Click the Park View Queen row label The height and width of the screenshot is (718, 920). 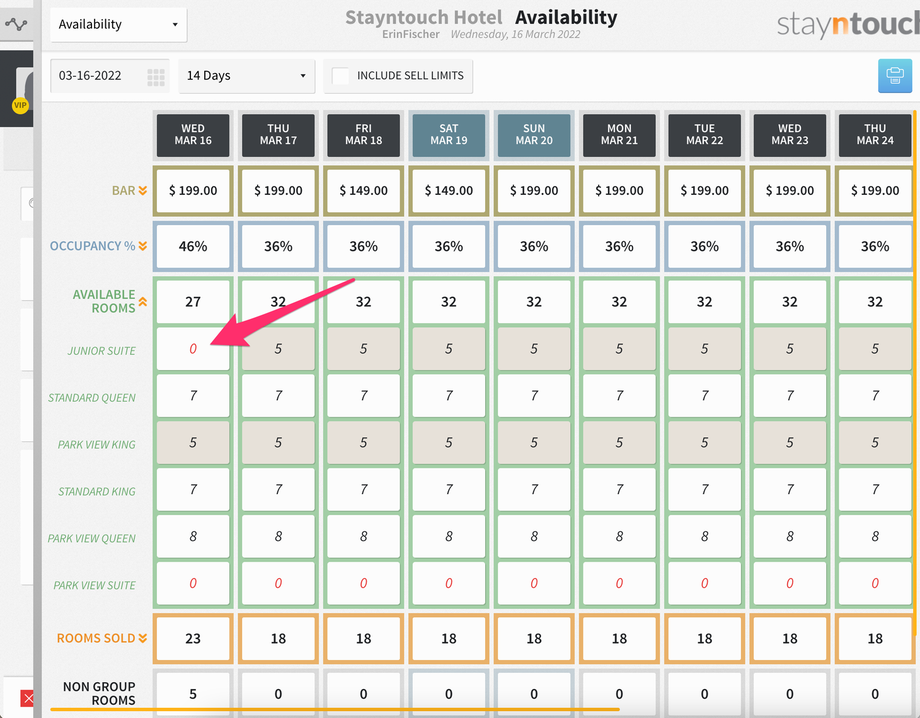[x=92, y=538]
